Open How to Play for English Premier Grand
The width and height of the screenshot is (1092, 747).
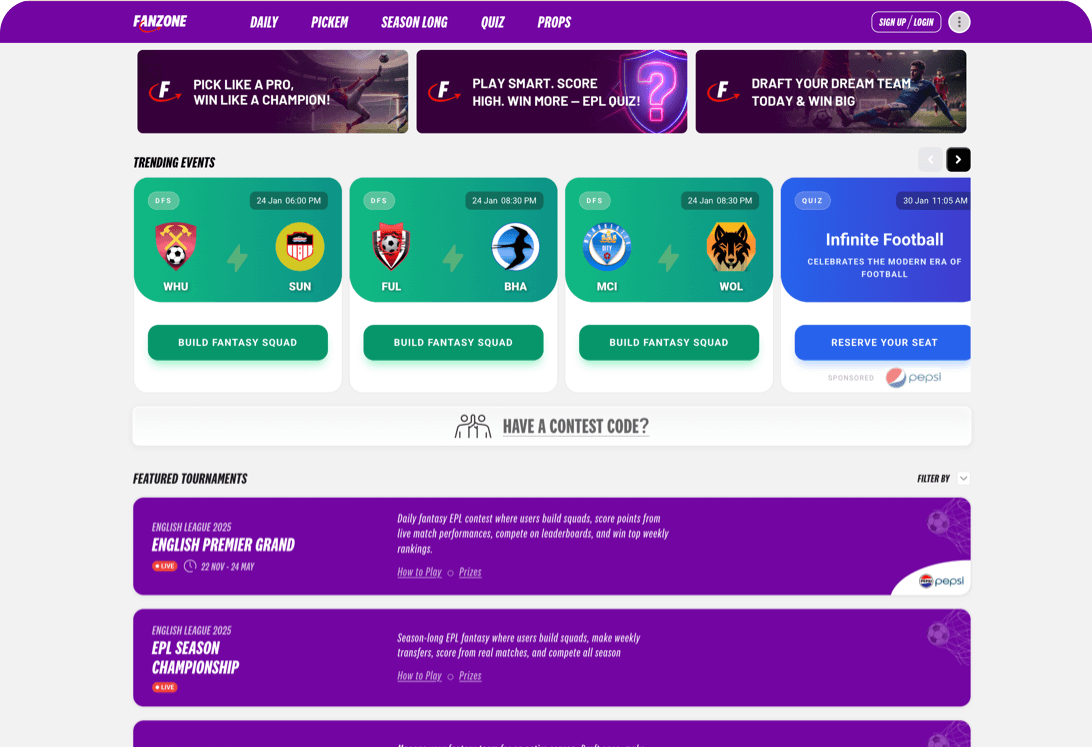(419, 572)
